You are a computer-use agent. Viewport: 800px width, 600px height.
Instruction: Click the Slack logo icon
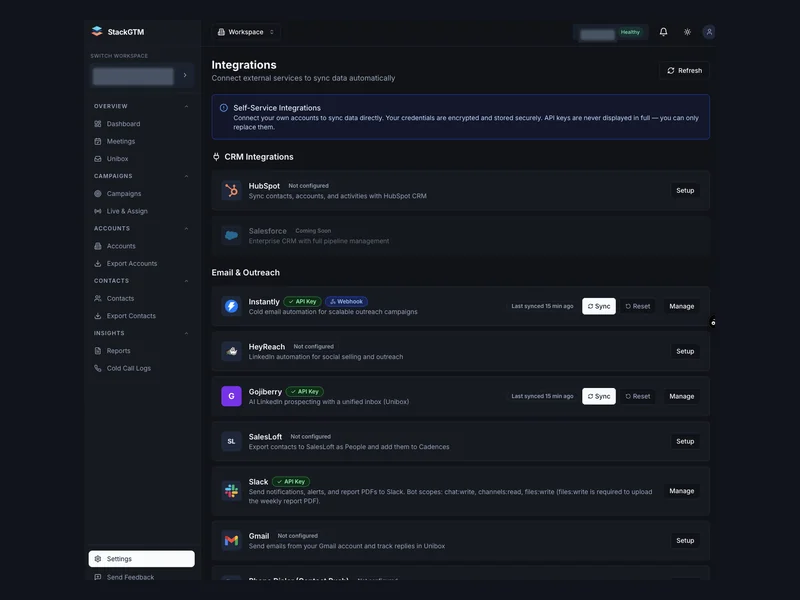232,491
